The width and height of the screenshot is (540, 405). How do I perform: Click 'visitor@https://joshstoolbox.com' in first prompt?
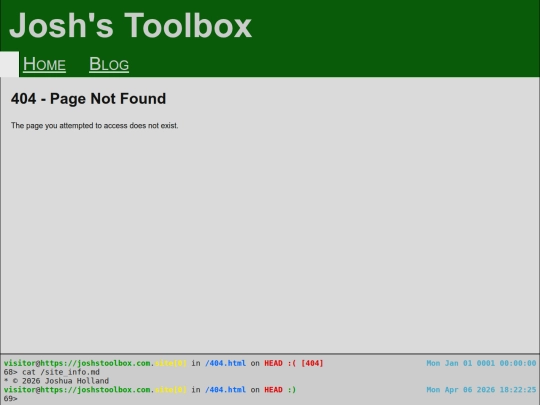(77, 363)
